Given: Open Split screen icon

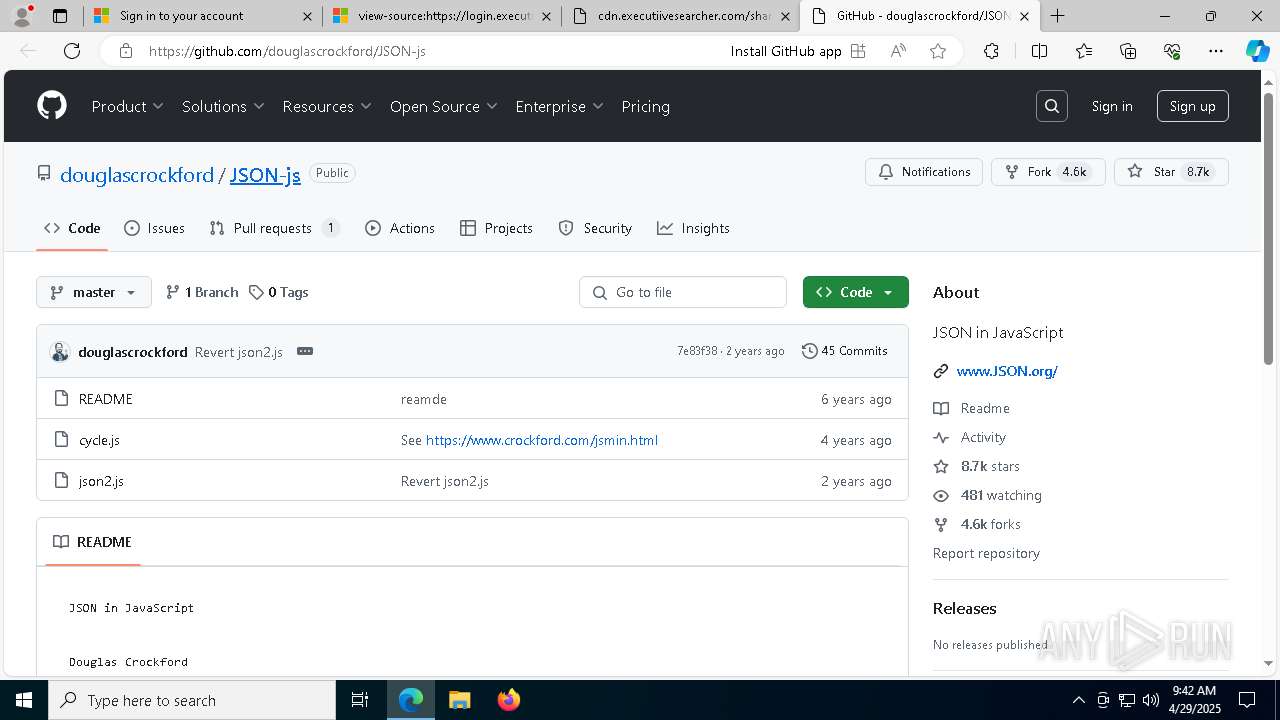Looking at the screenshot, I should 1039,51.
